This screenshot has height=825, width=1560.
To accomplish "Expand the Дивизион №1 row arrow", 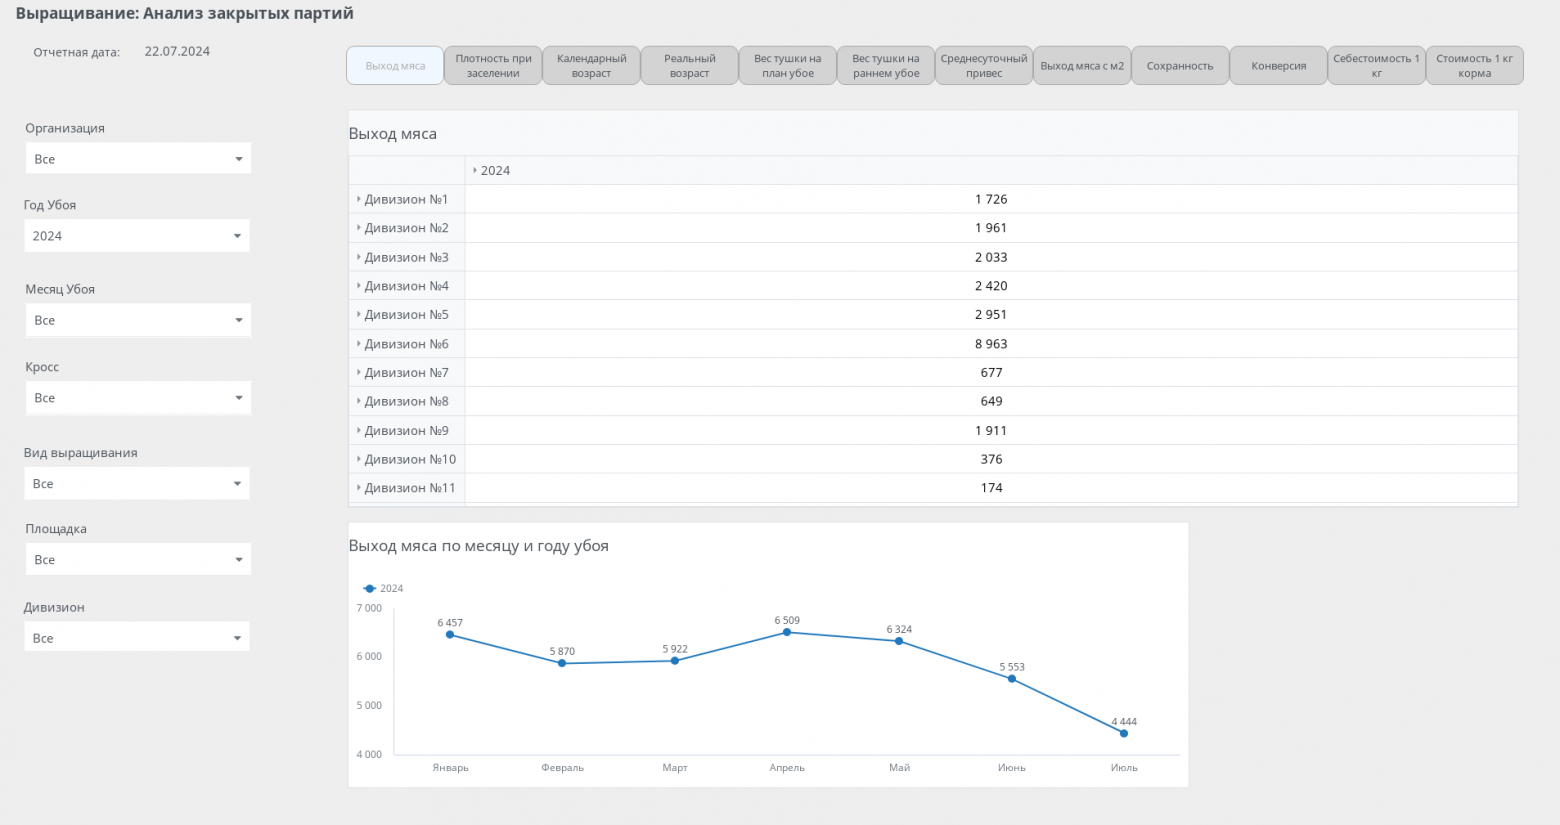I will 358,199.
